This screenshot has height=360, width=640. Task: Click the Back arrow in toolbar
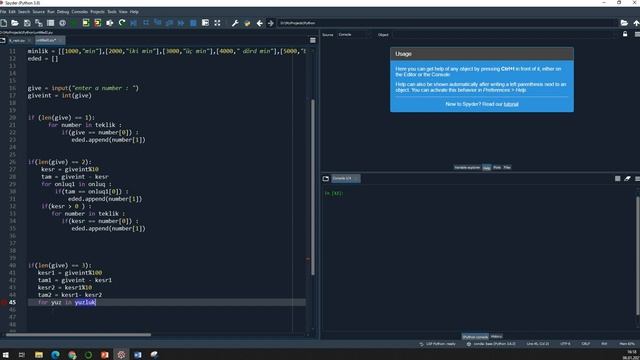(x=259, y=23)
